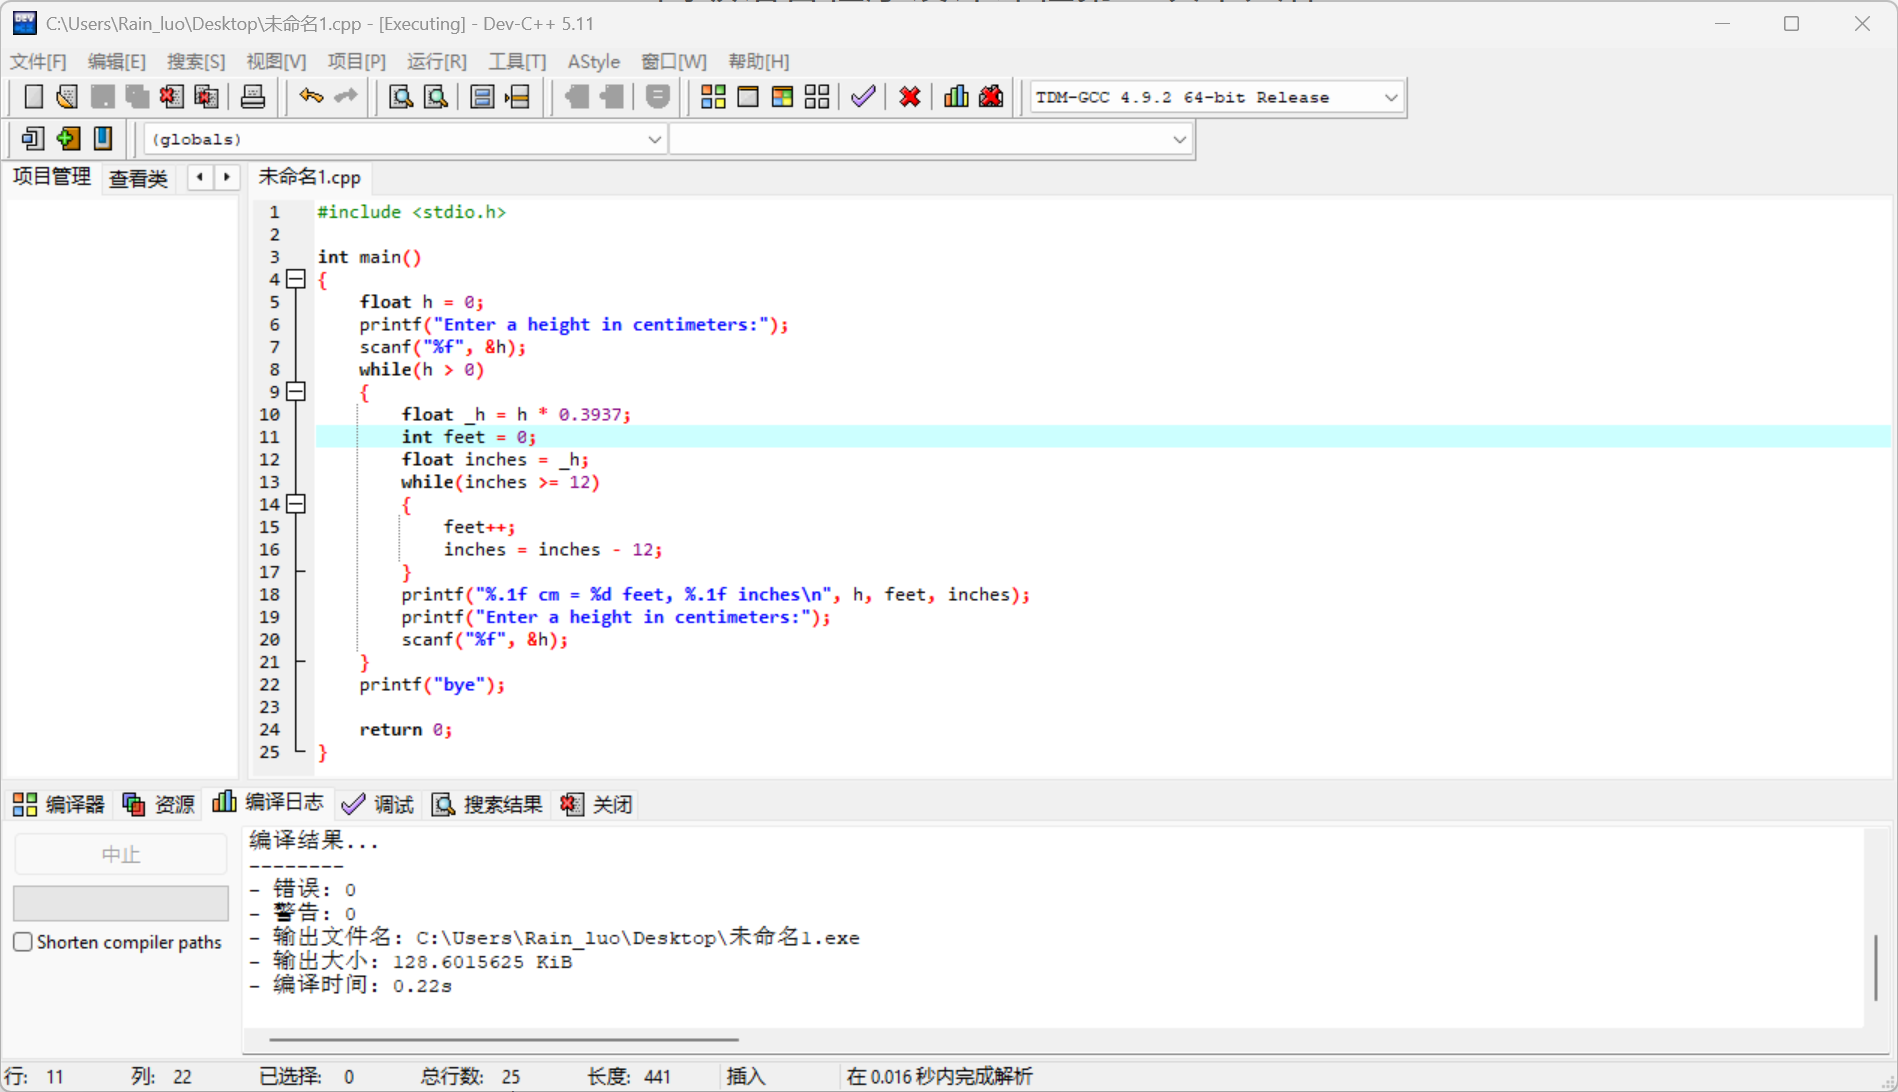Toggle a bookmark with the green plus icon
1898x1092 pixels.
click(x=68, y=138)
